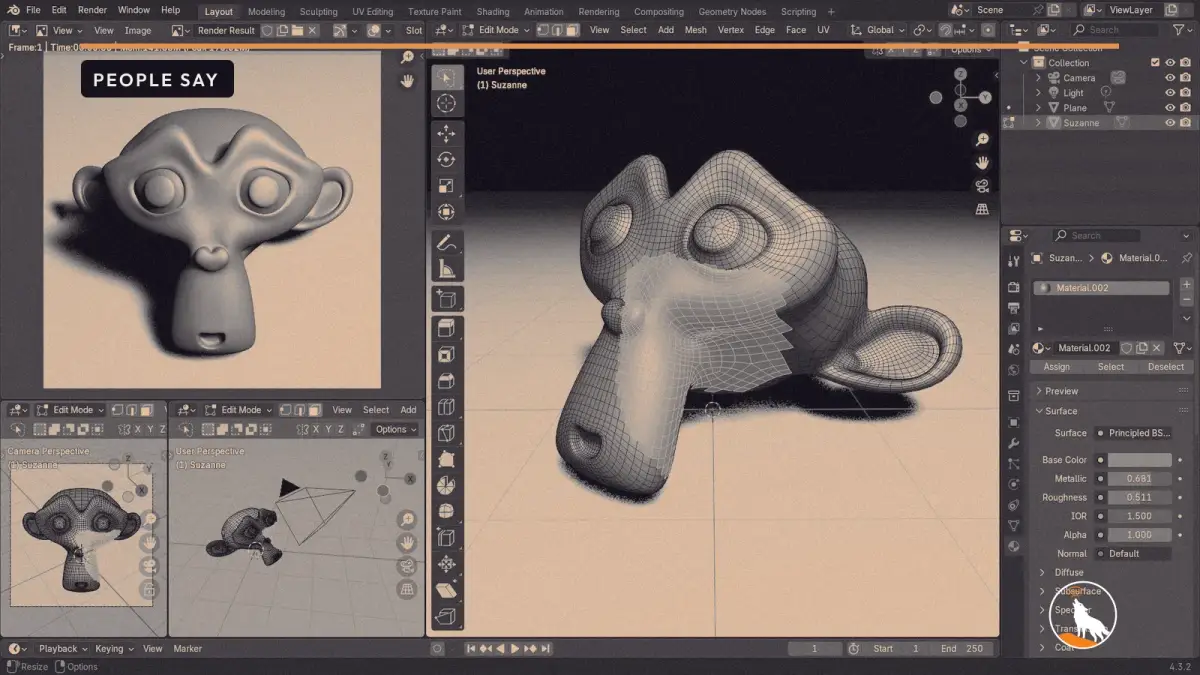Open the Tool properties tab icon
This screenshot has height=675, width=1200.
coord(1014,262)
